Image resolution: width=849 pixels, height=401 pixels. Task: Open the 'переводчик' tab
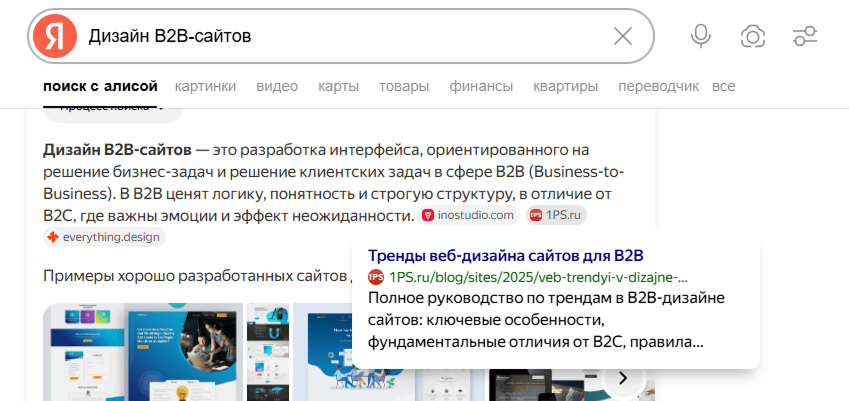658,87
